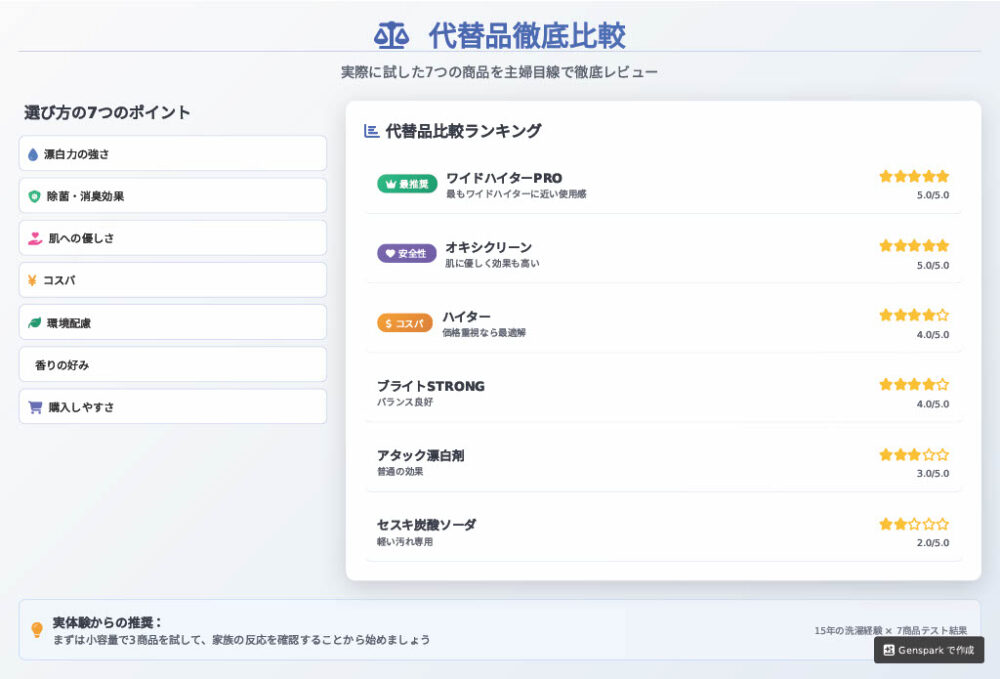Click the 代替品徹底比較 main title
This screenshot has height=679, width=1000.
(x=527, y=36)
